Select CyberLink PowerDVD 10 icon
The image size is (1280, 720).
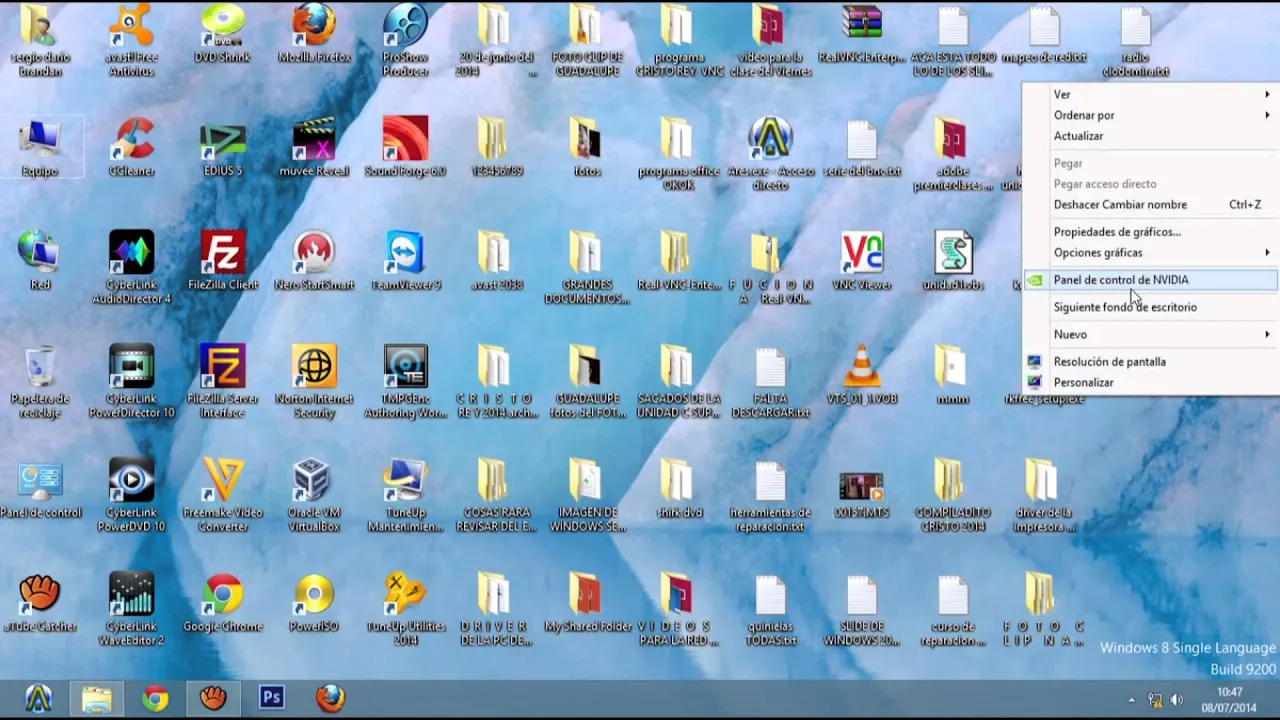(132, 495)
